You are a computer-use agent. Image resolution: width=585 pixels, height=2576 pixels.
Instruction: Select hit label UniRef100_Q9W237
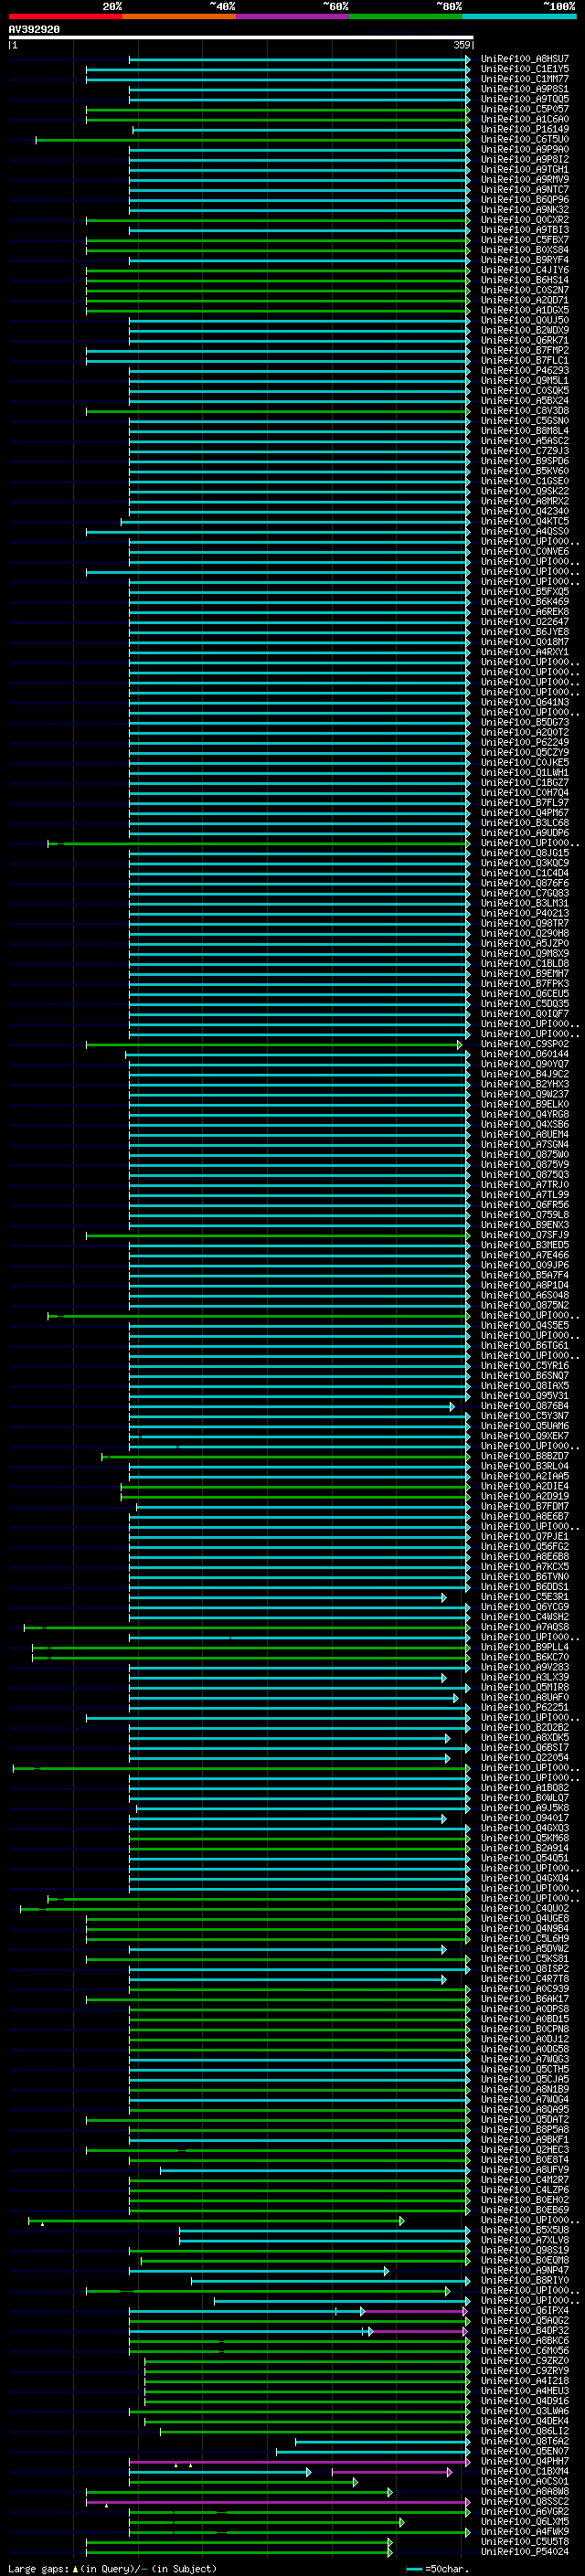(x=525, y=1094)
